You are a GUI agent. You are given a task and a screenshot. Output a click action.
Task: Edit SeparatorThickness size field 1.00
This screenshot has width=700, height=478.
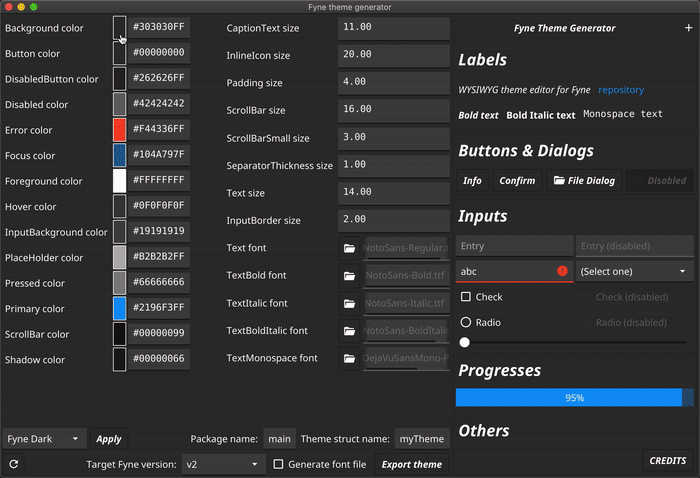click(x=394, y=165)
